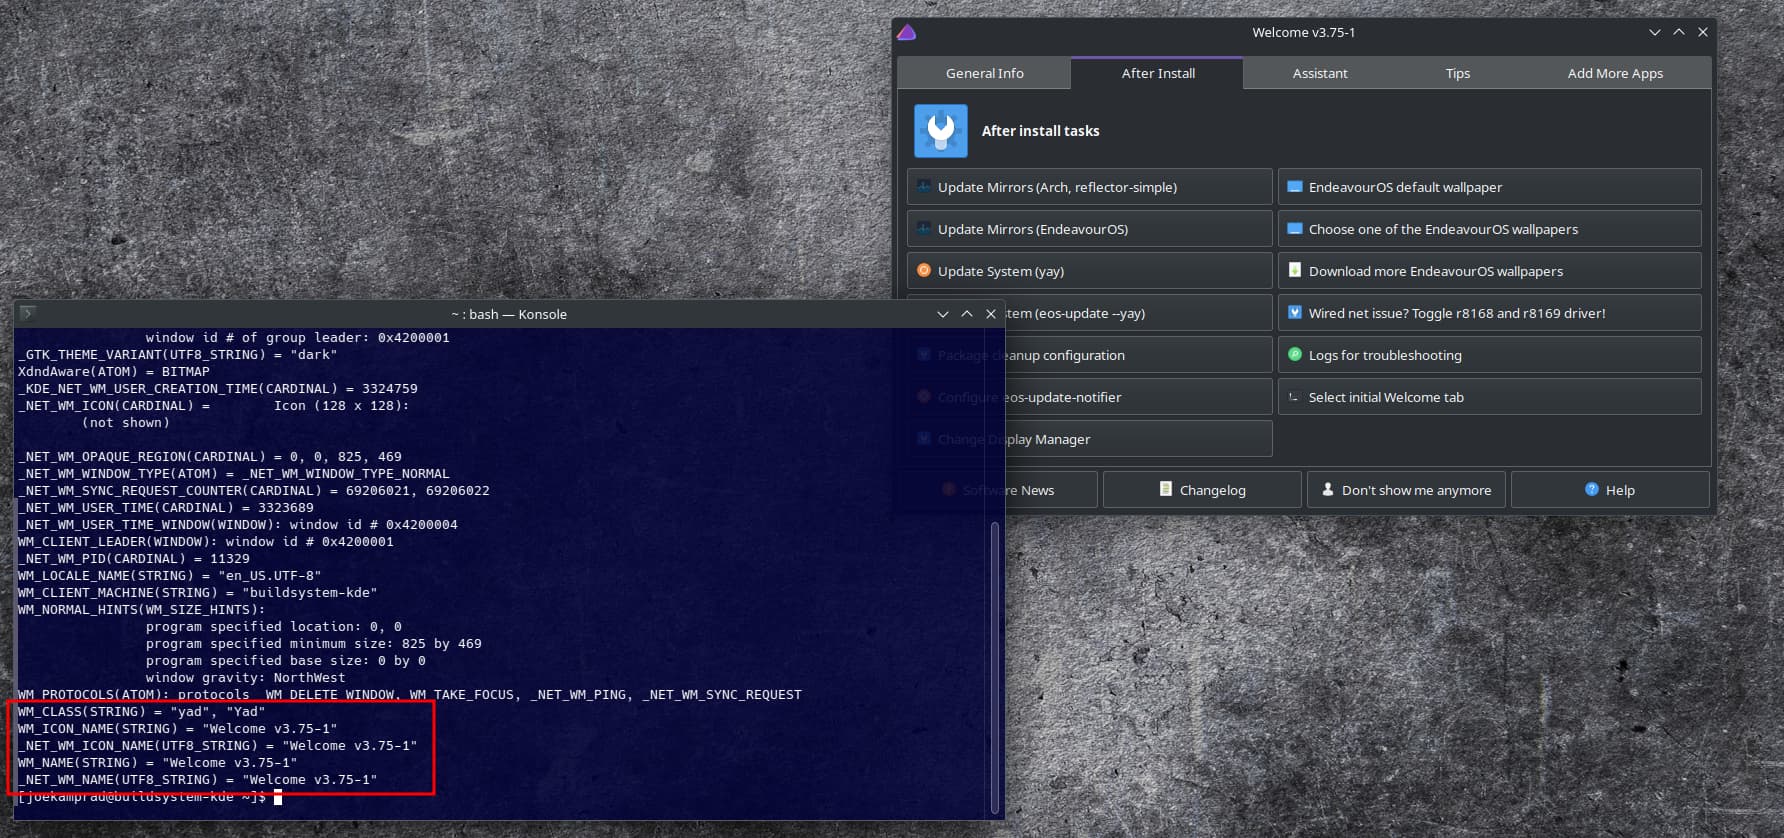Open Select initial Welcome tab
The image size is (1784, 838).
click(1489, 397)
